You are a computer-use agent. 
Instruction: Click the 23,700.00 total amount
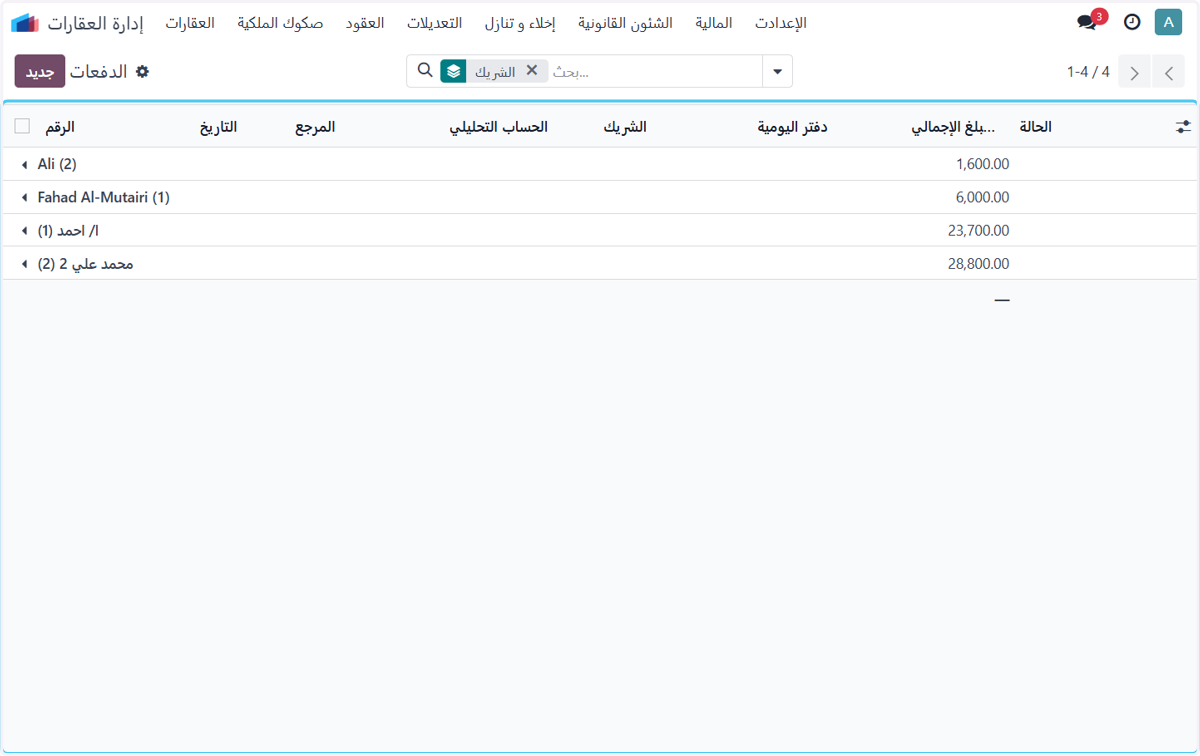pyautogui.click(x=979, y=230)
